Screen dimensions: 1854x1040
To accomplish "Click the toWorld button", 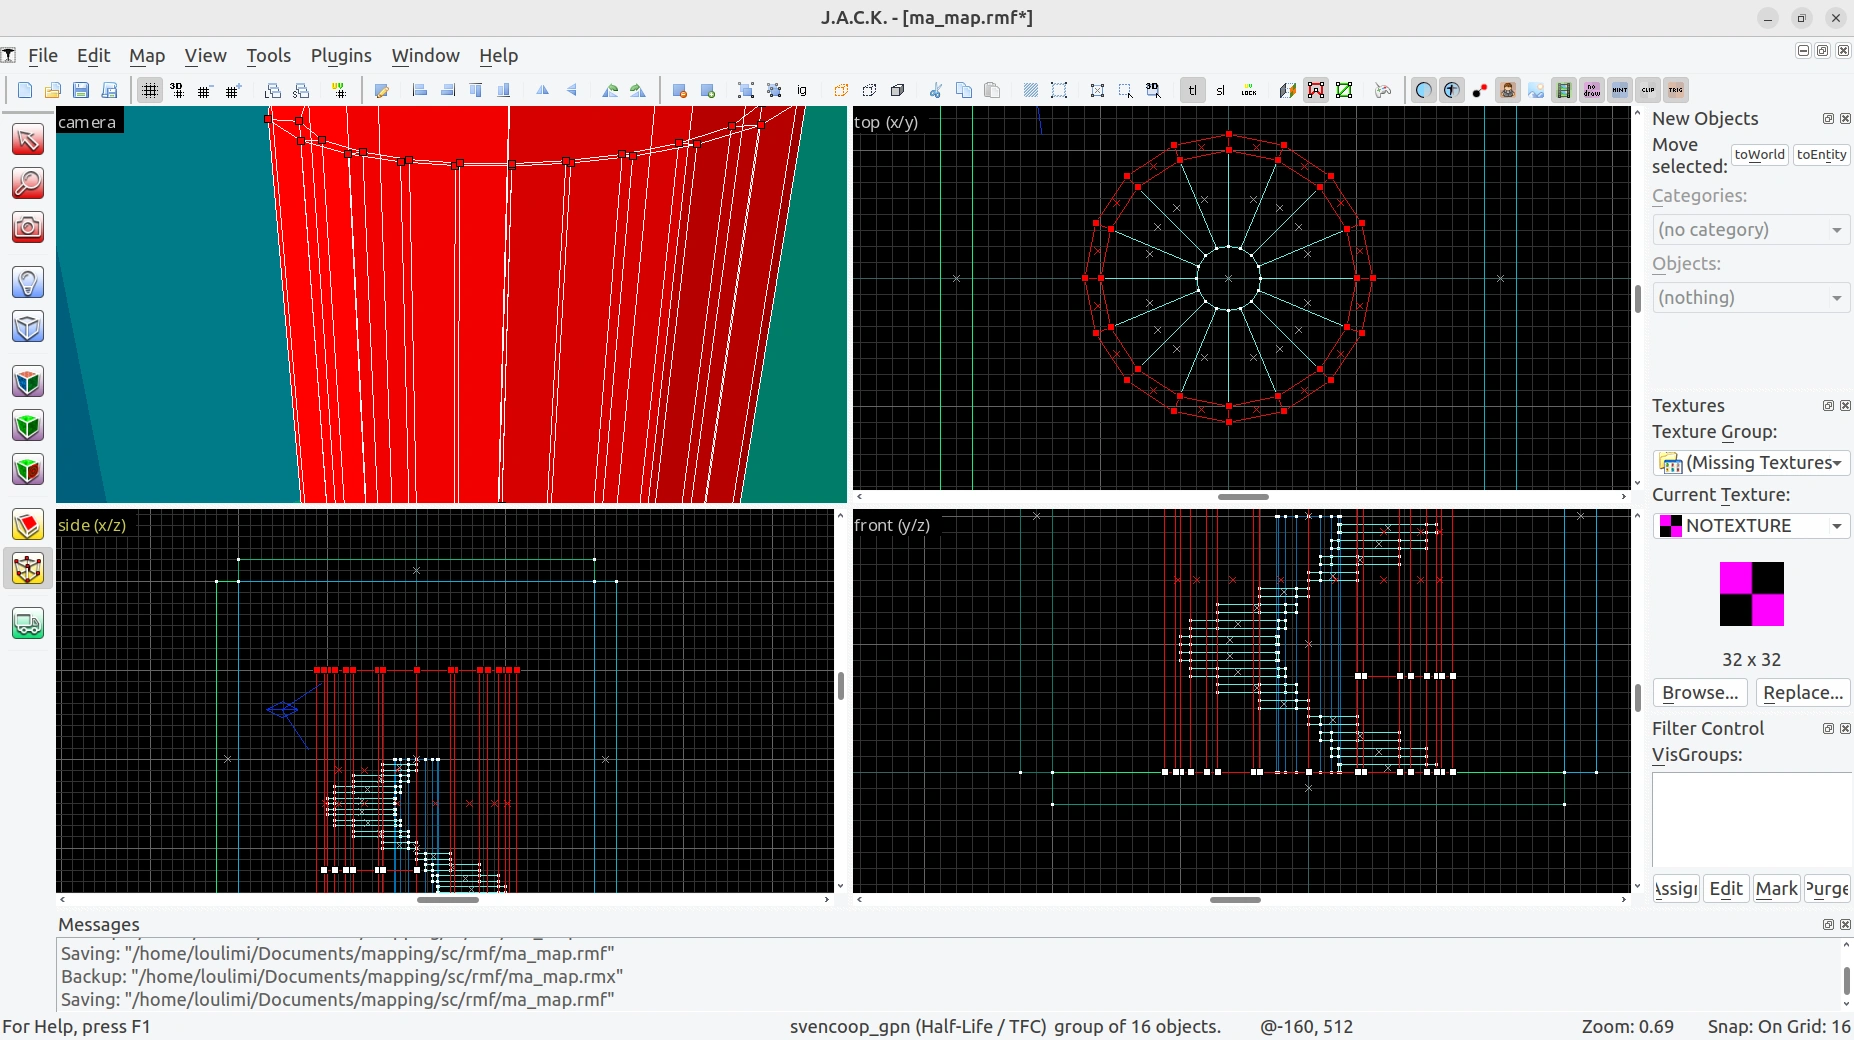I will [x=1759, y=154].
